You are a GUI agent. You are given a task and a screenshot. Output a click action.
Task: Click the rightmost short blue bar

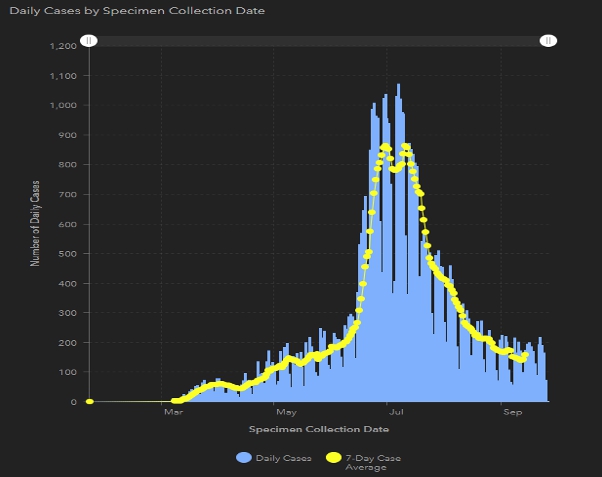click(546, 391)
